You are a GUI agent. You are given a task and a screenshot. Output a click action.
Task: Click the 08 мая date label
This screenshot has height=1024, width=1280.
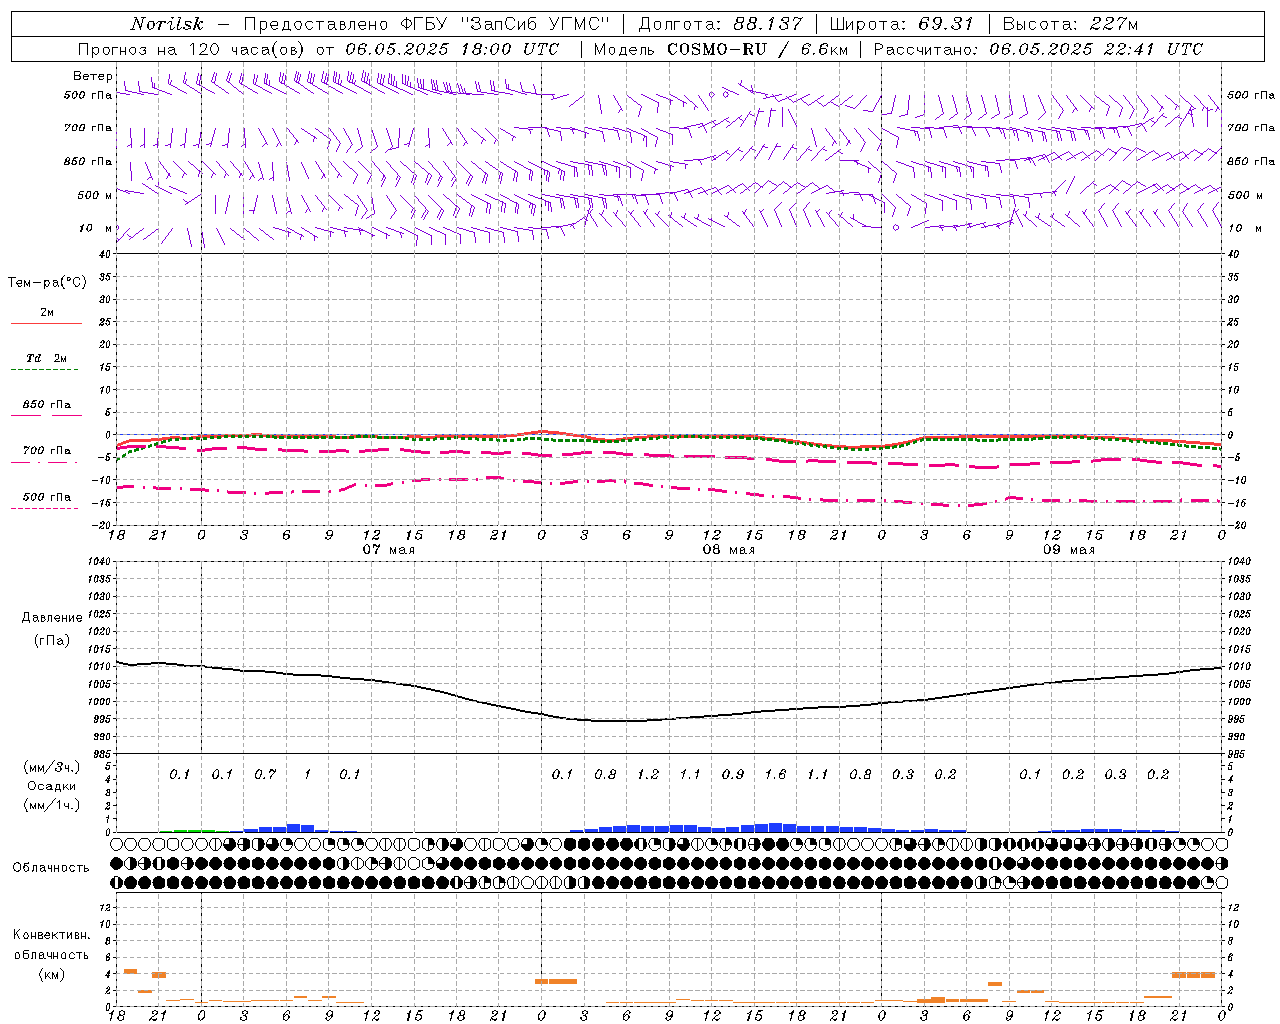(x=728, y=550)
